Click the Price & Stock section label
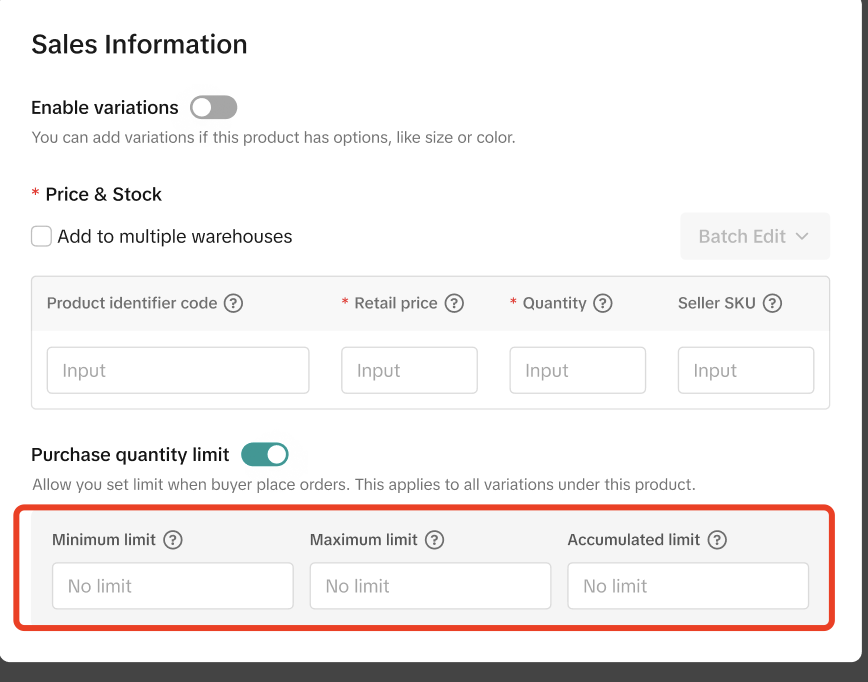 tap(103, 194)
